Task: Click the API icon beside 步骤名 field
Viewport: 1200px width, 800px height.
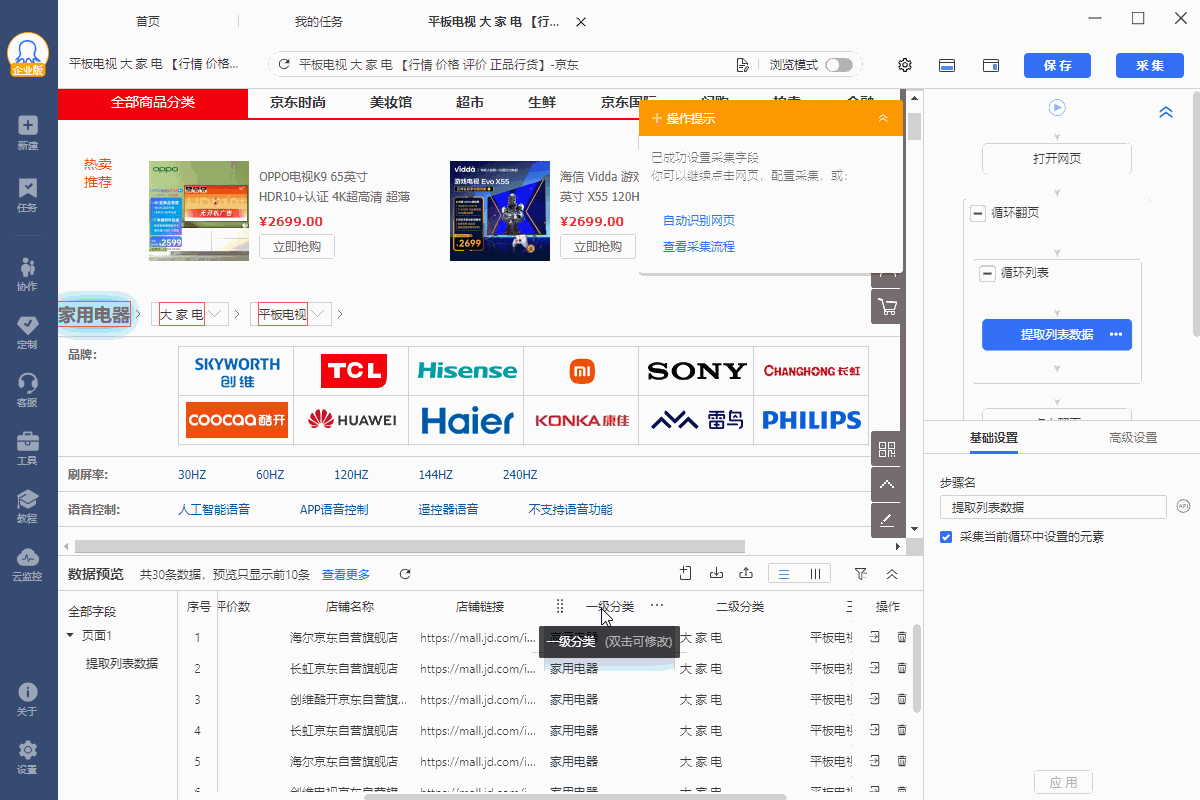Action: [x=1183, y=507]
